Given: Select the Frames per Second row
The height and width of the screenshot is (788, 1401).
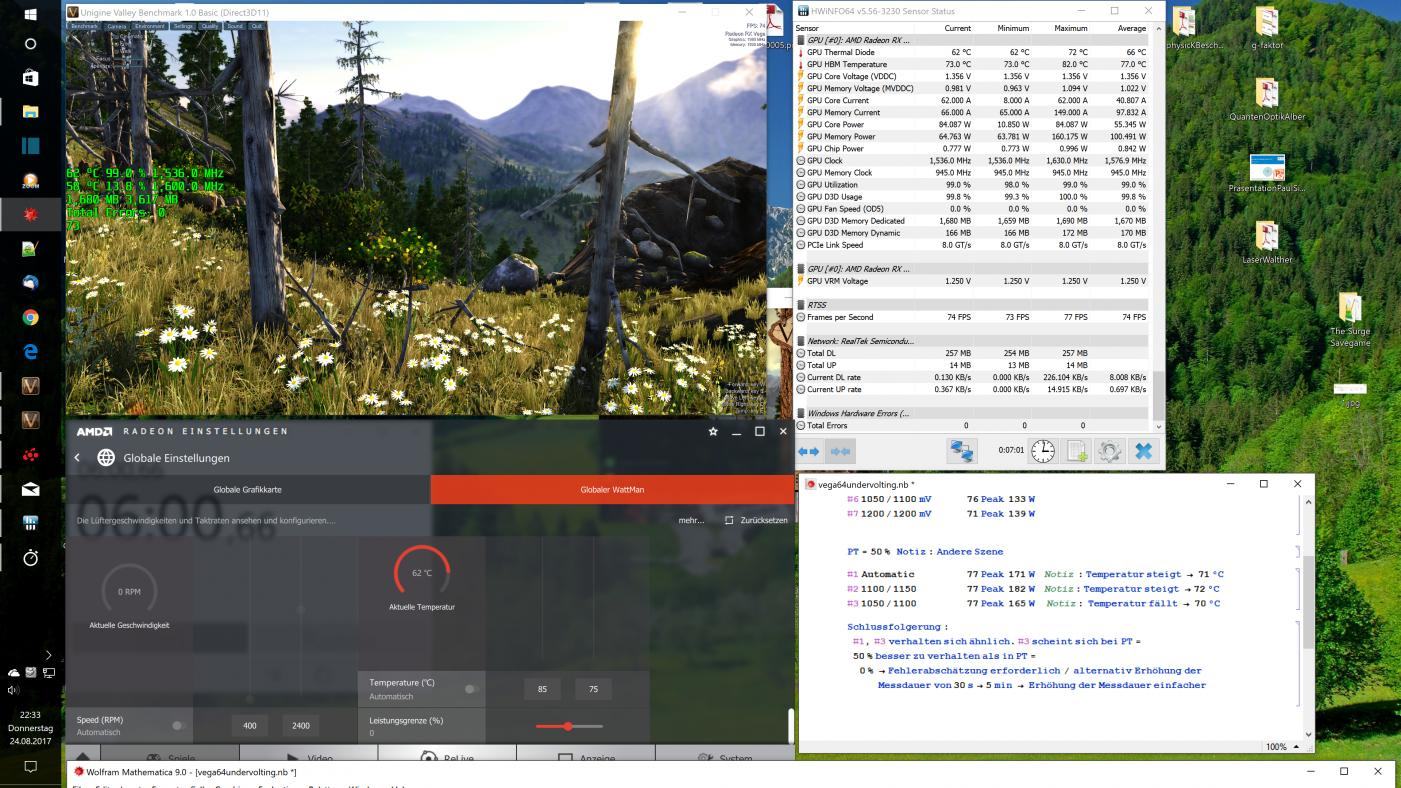Looking at the screenshot, I should [973, 317].
